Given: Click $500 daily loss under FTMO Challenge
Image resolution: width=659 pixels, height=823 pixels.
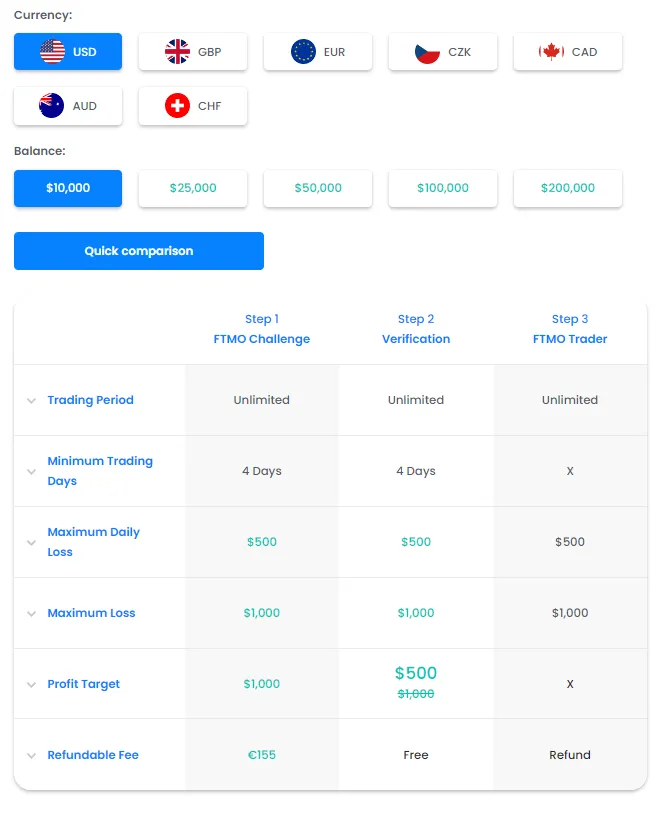Looking at the screenshot, I should (x=261, y=542).
